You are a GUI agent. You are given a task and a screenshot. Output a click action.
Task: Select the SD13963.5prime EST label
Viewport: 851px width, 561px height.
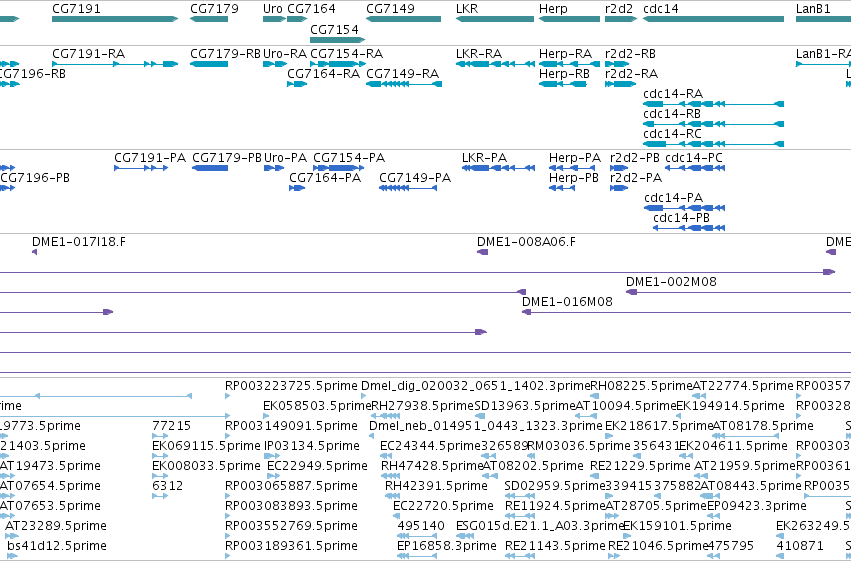pos(525,406)
